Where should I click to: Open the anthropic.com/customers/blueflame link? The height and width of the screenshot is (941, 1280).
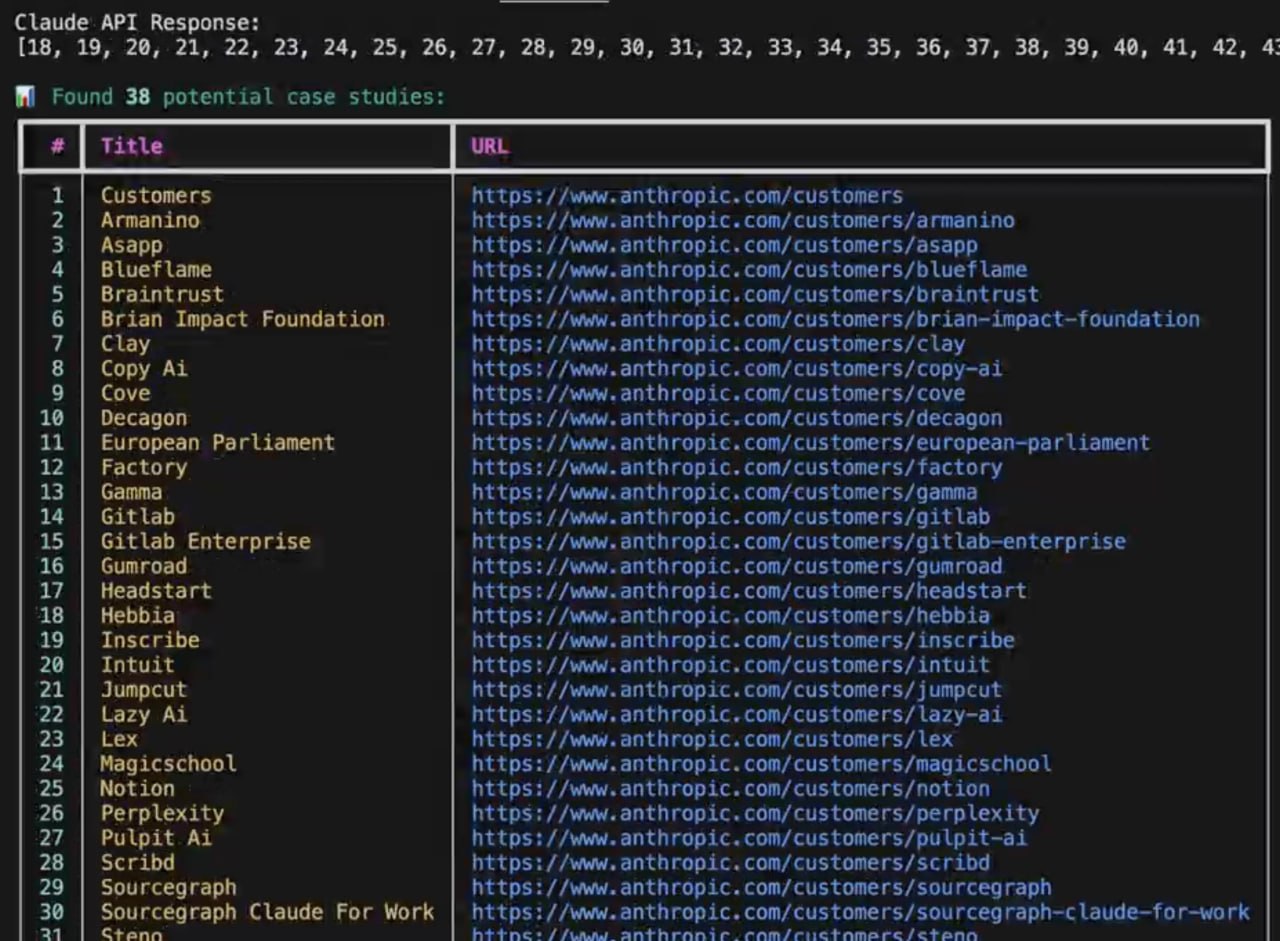(748, 270)
